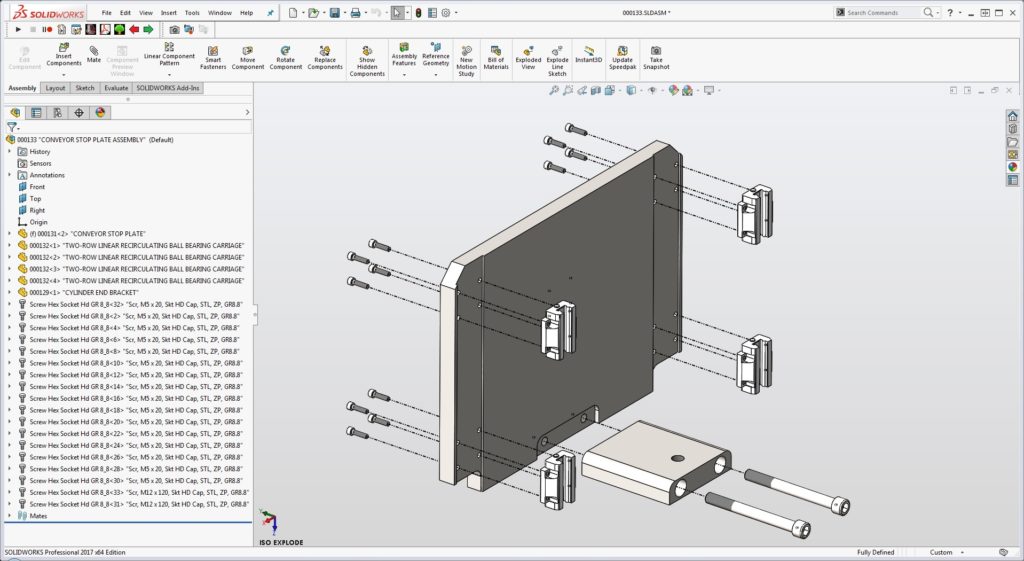Expand the Annotations tree node
This screenshot has height=561, width=1024.
[10, 175]
